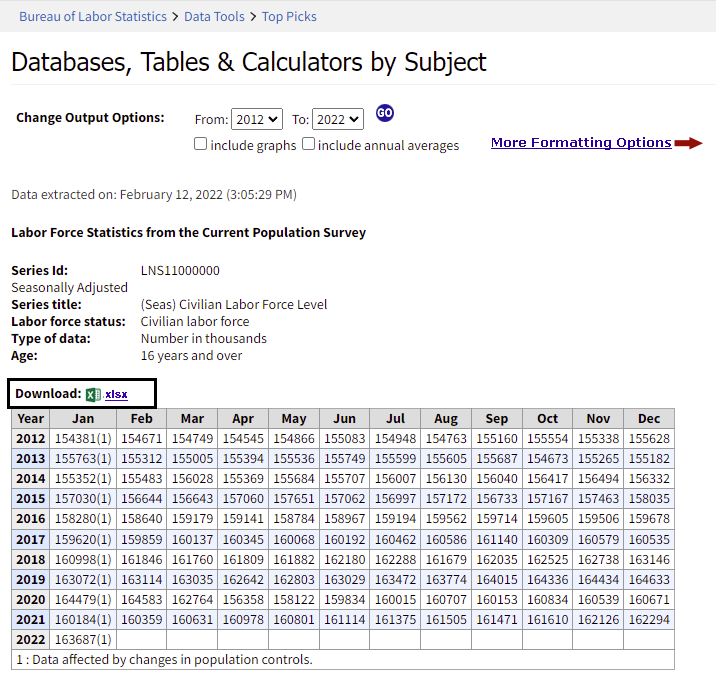Screen dimensions: 716x681
Task: Click the Jan column header
Action: (x=83, y=418)
